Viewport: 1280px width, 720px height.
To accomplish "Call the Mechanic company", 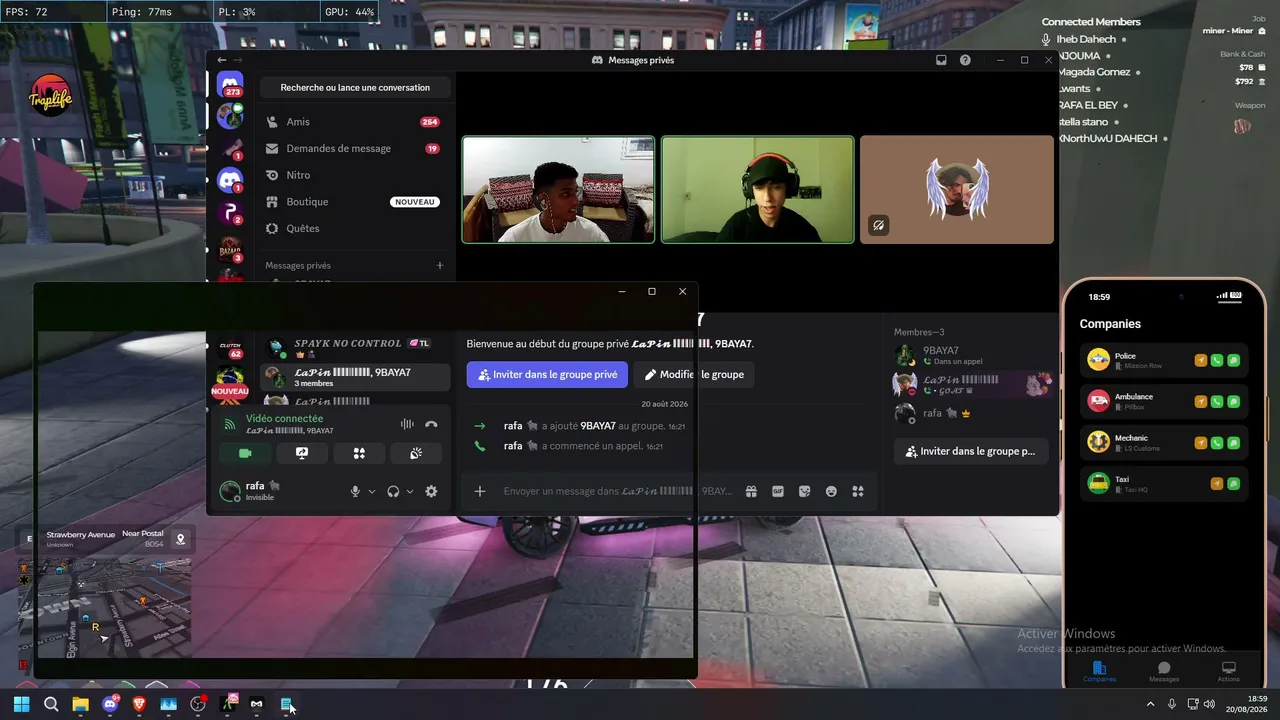I will click(1217, 442).
